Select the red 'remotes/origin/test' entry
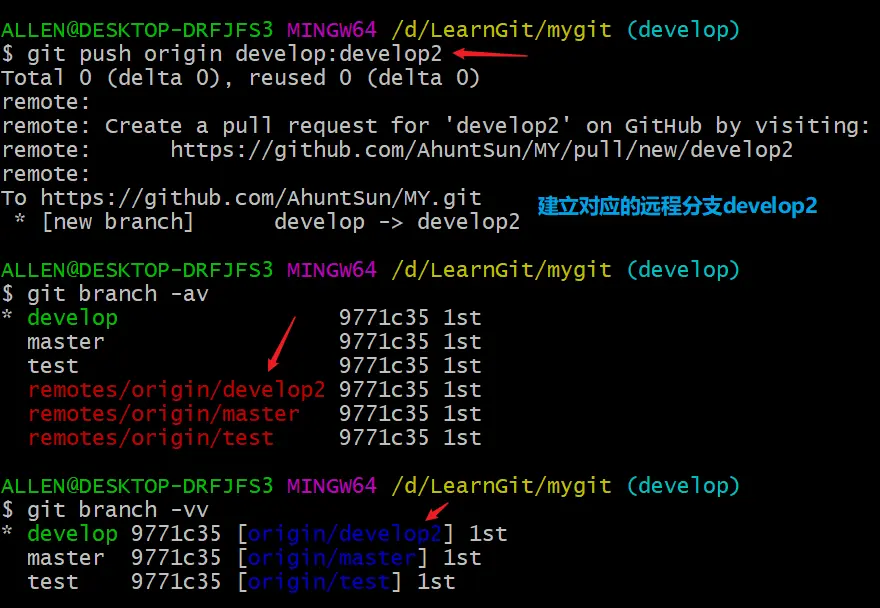The width and height of the screenshot is (880, 608). [x=150, y=438]
